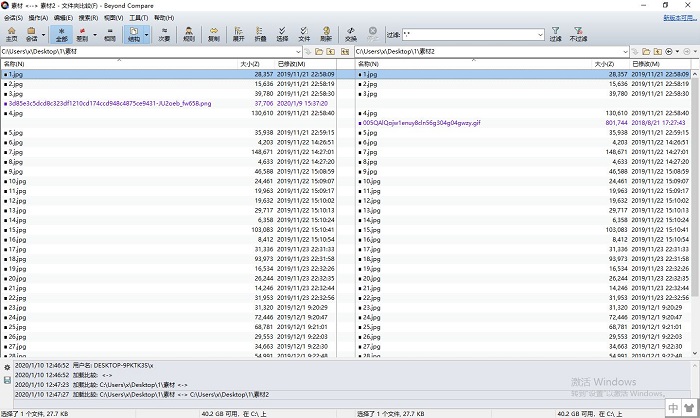The width and height of the screenshot is (700, 418).
Task: Expand left folder path history dropdown
Action: tap(298, 52)
